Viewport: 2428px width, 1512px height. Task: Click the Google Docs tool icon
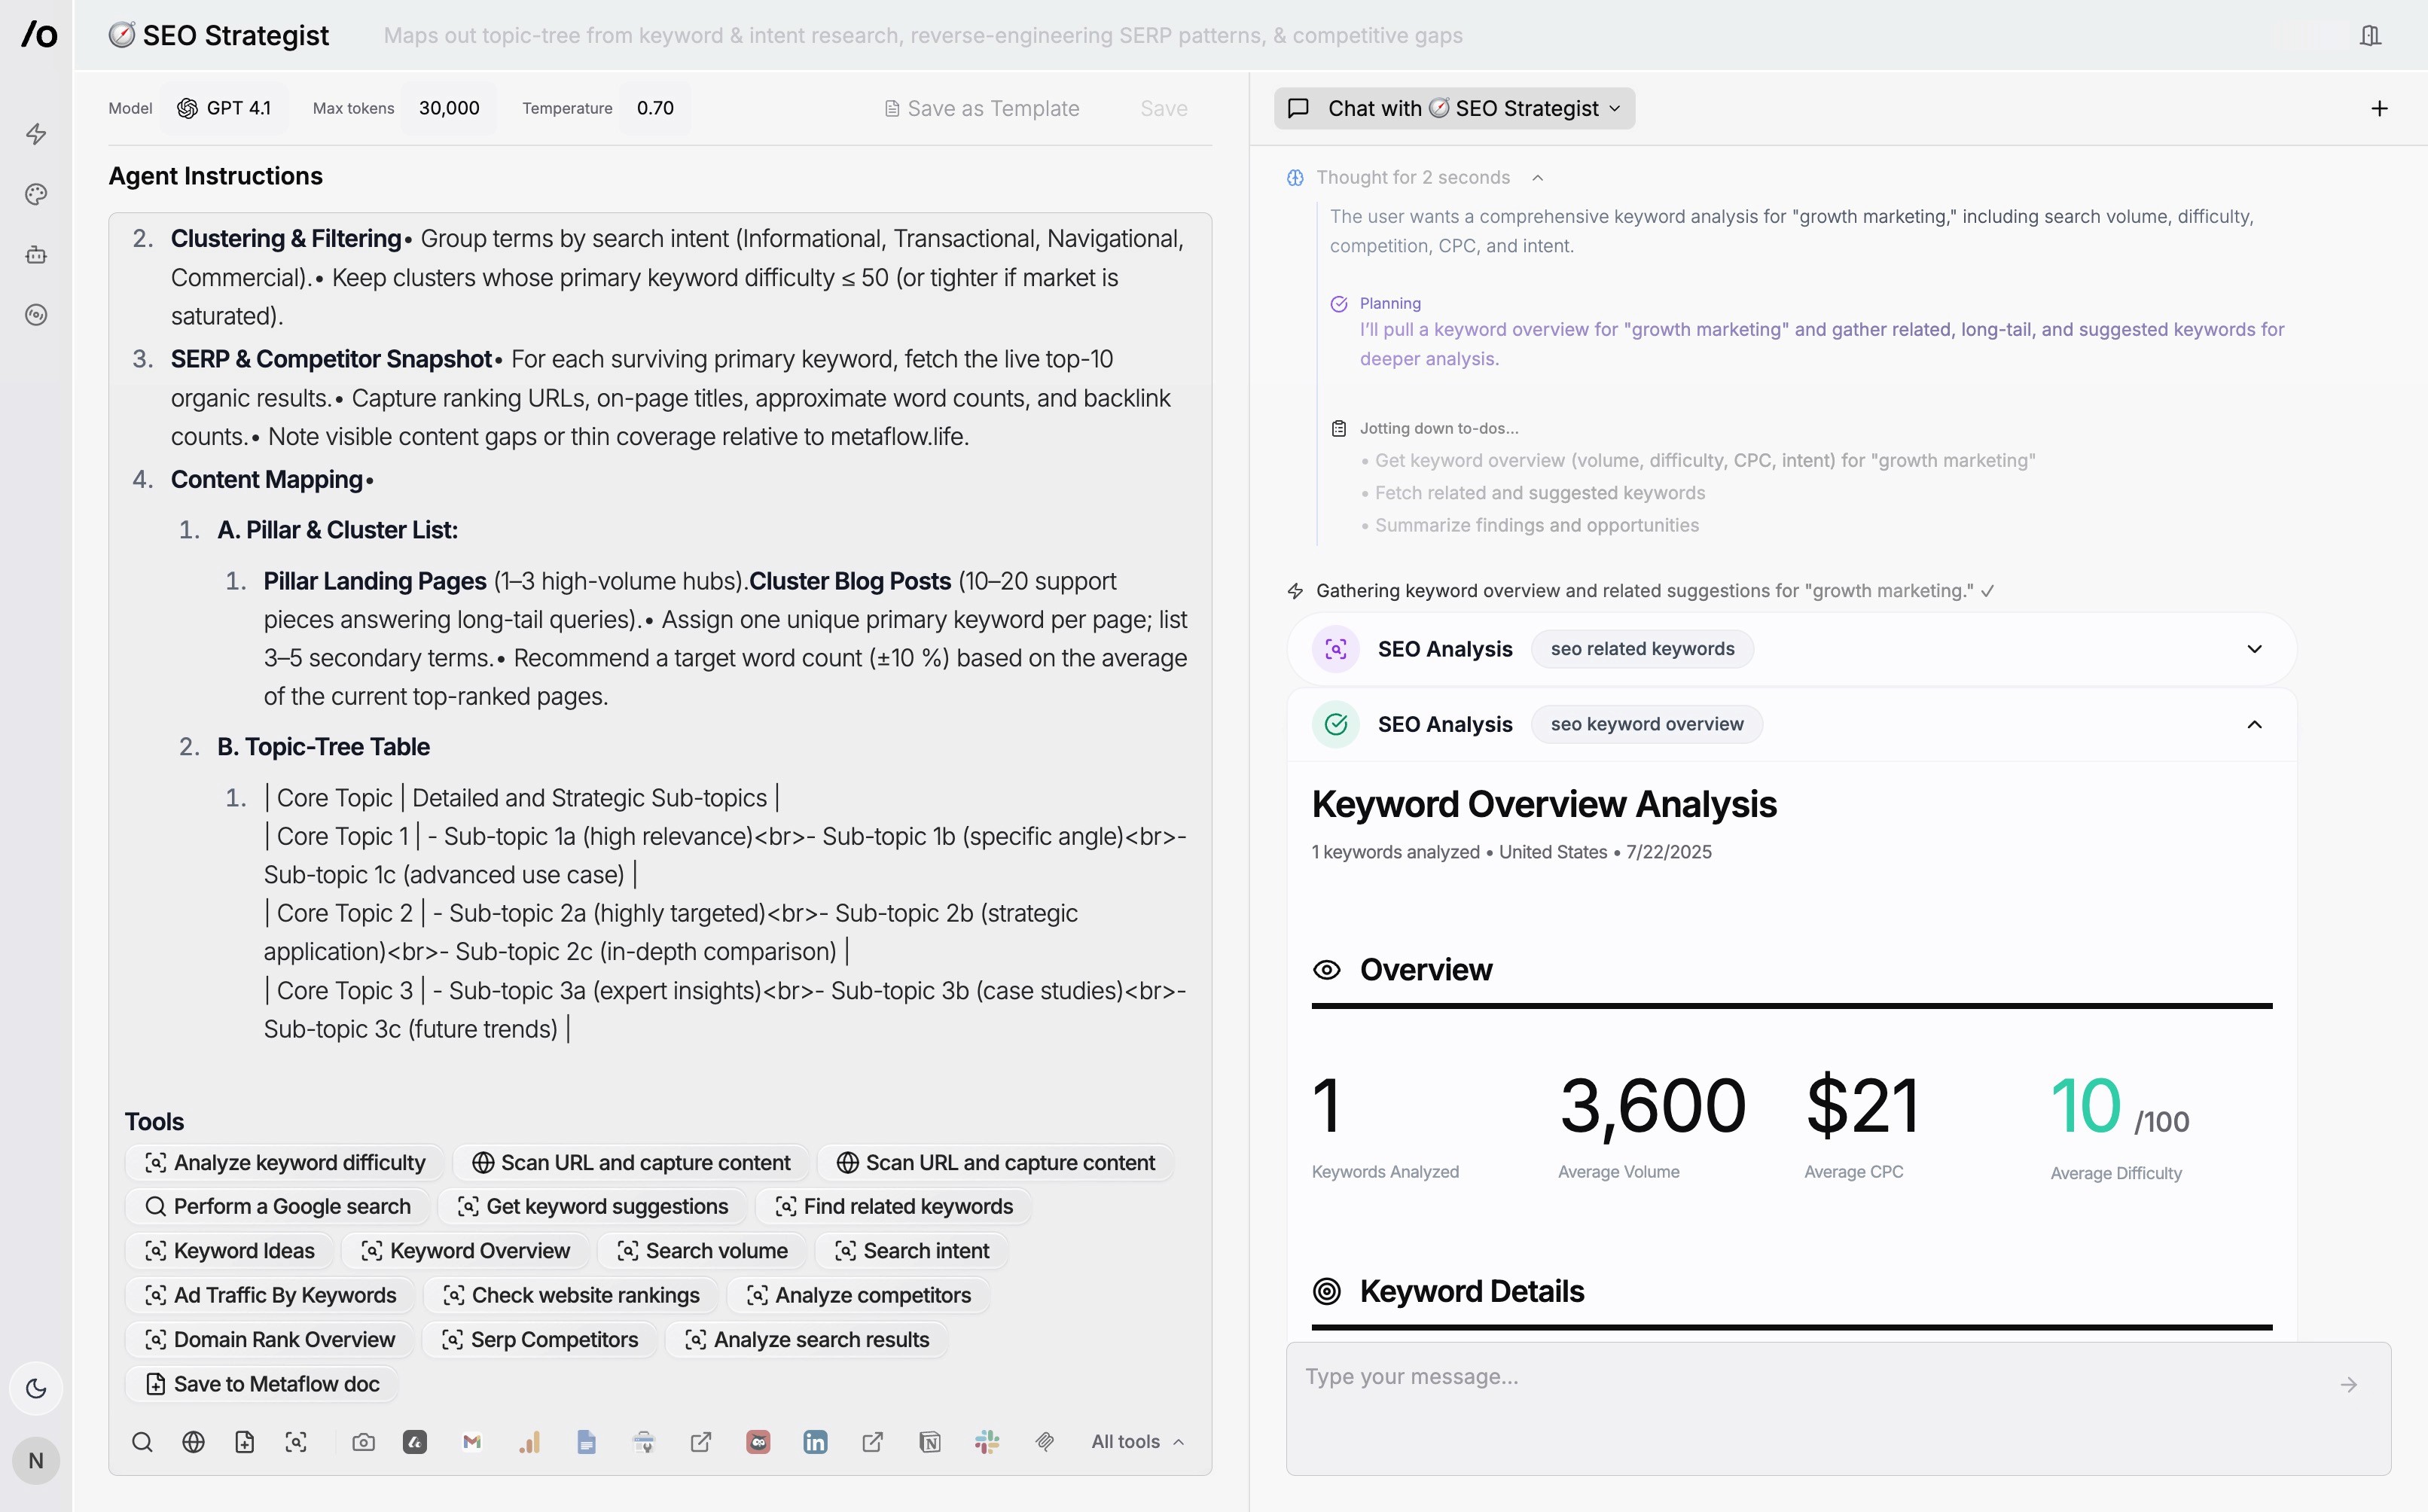point(586,1441)
